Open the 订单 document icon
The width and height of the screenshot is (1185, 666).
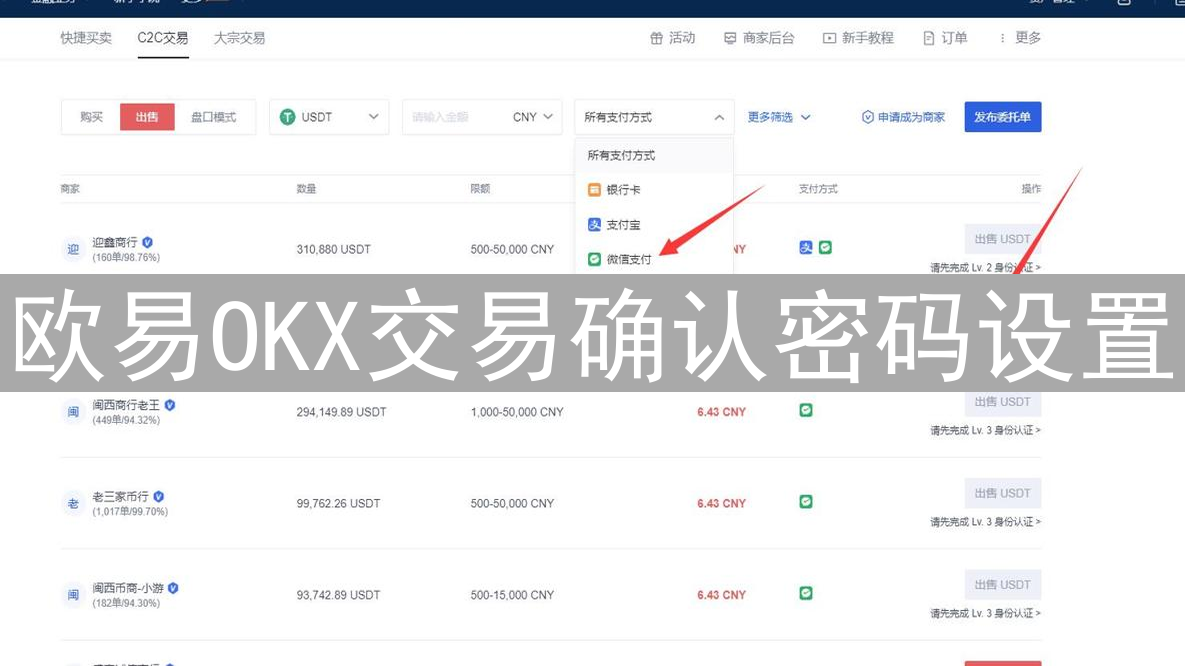click(929, 39)
